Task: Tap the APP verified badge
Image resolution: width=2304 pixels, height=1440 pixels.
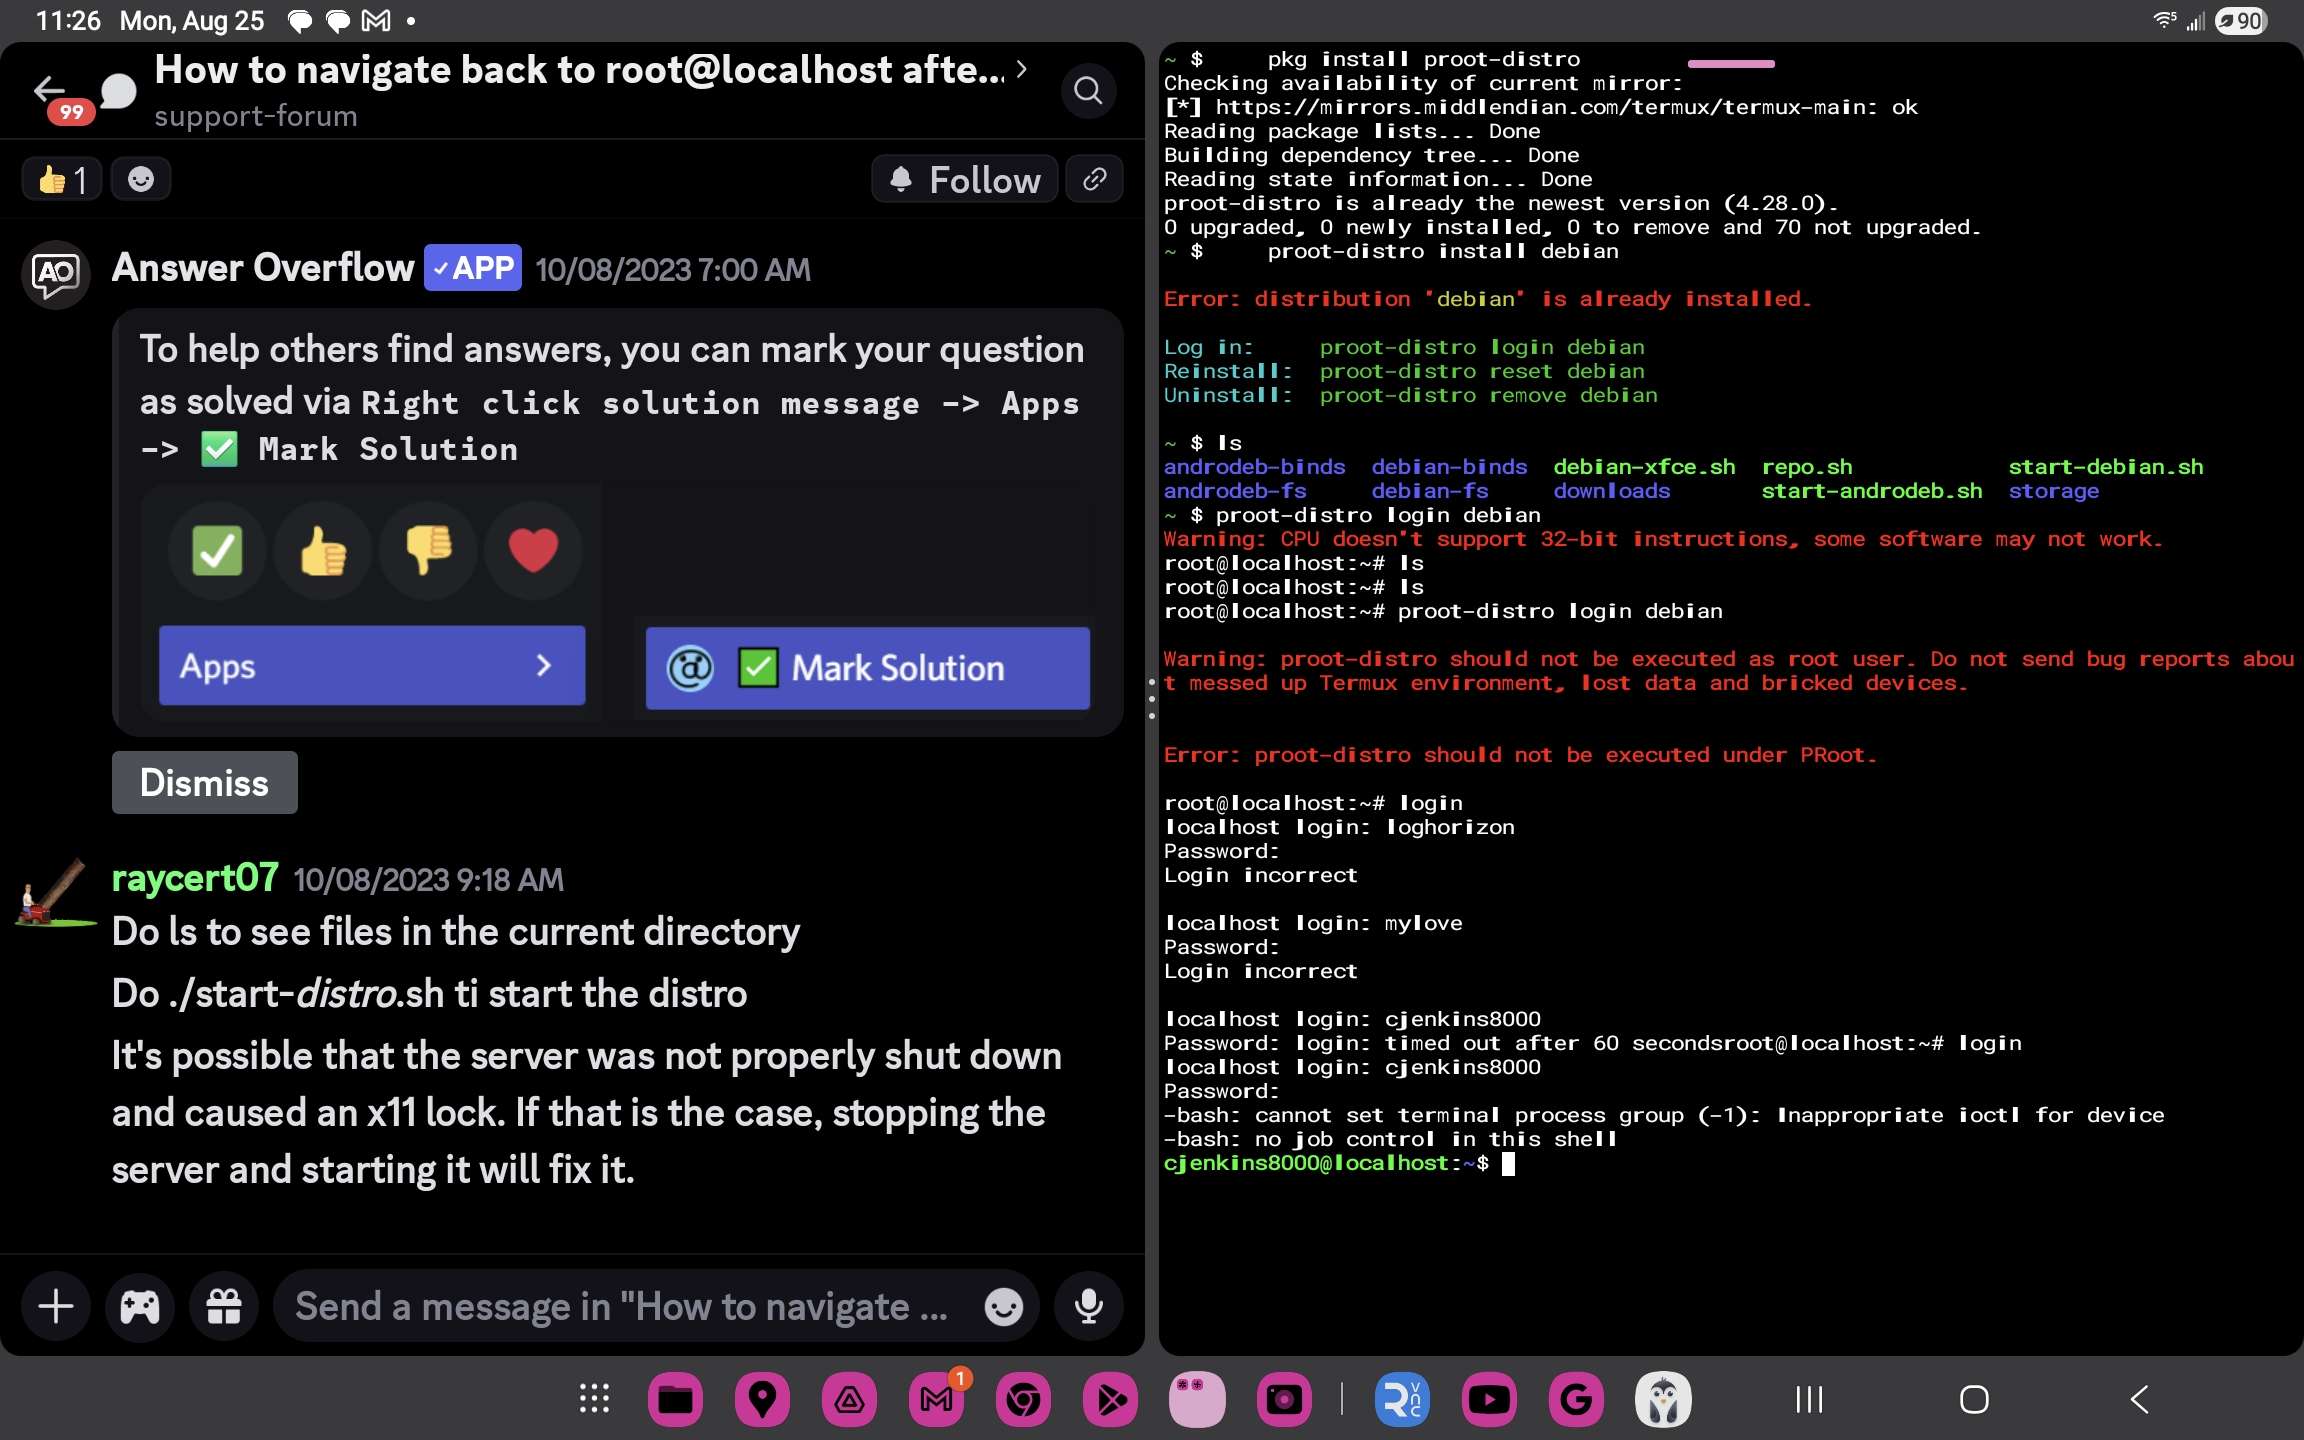Action: click(x=473, y=268)
